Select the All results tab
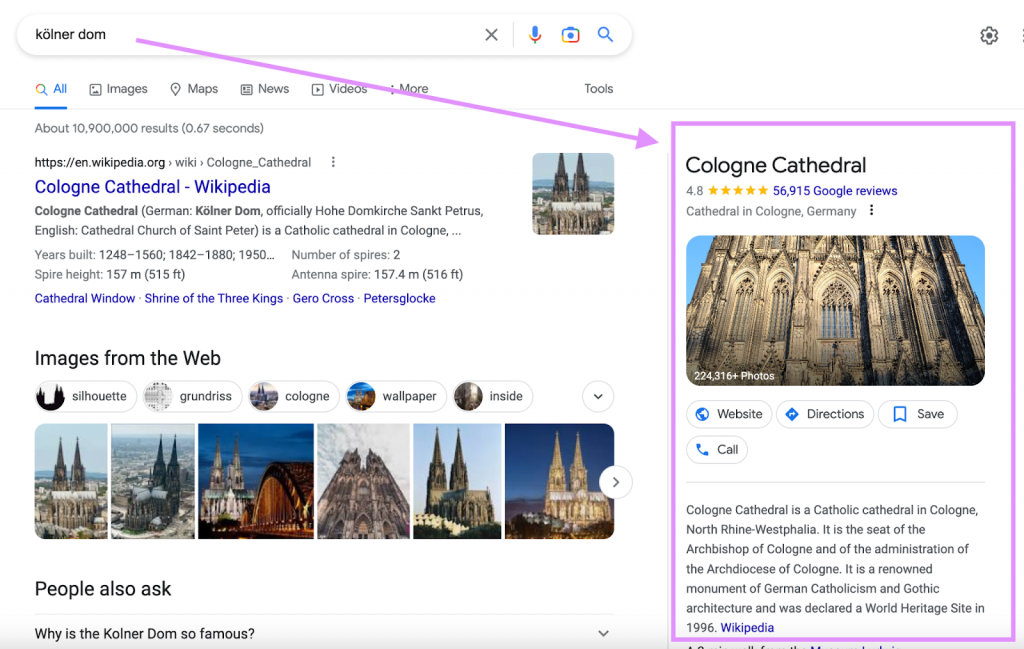The height and width of the screenshot is (649, 1024). point(51,89)
